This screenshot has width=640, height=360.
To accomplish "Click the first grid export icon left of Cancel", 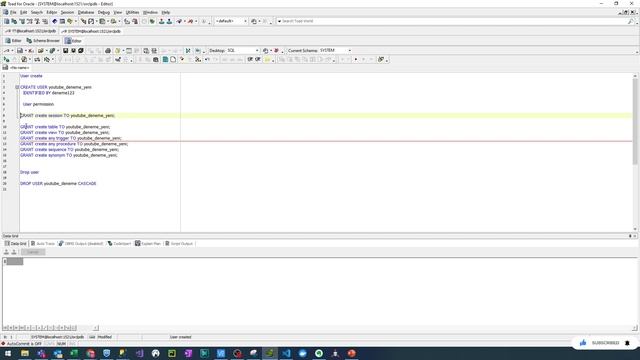I will point(6,252).
